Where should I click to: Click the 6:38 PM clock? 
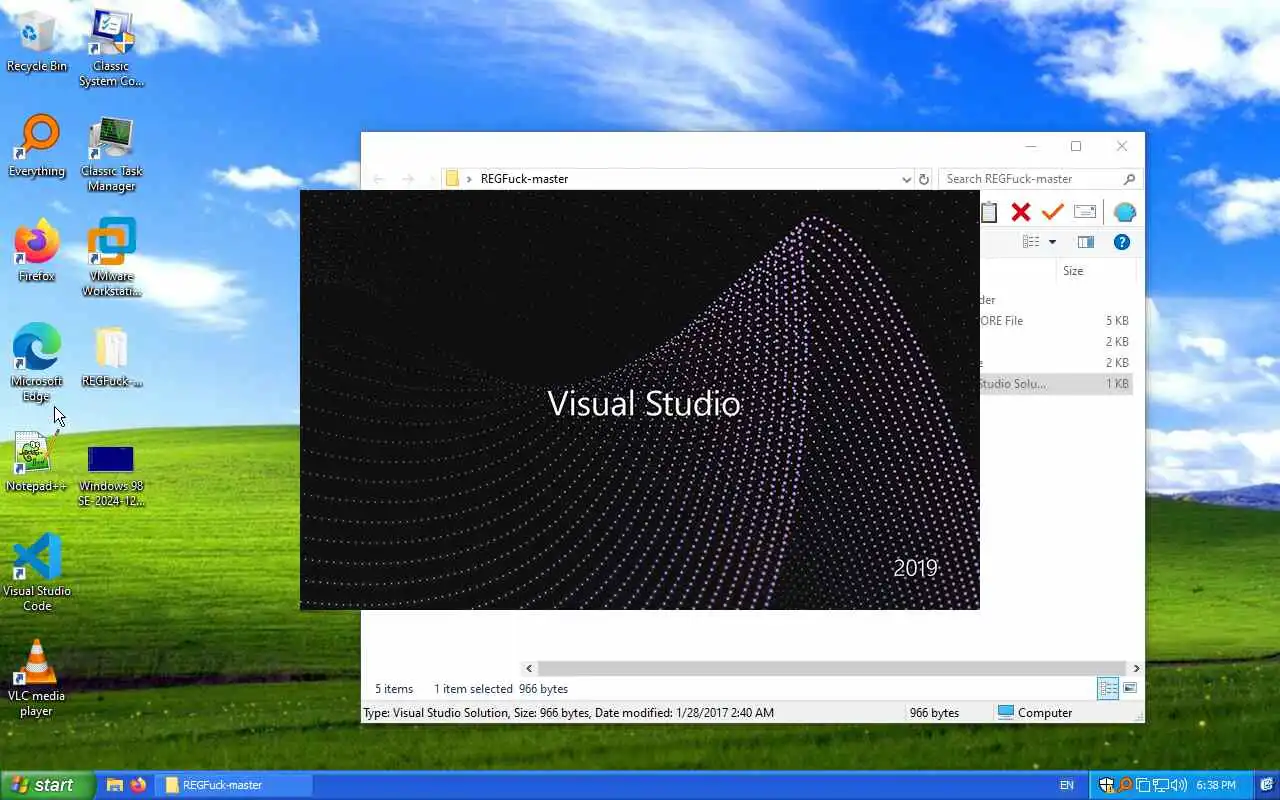pos(1215,786)
